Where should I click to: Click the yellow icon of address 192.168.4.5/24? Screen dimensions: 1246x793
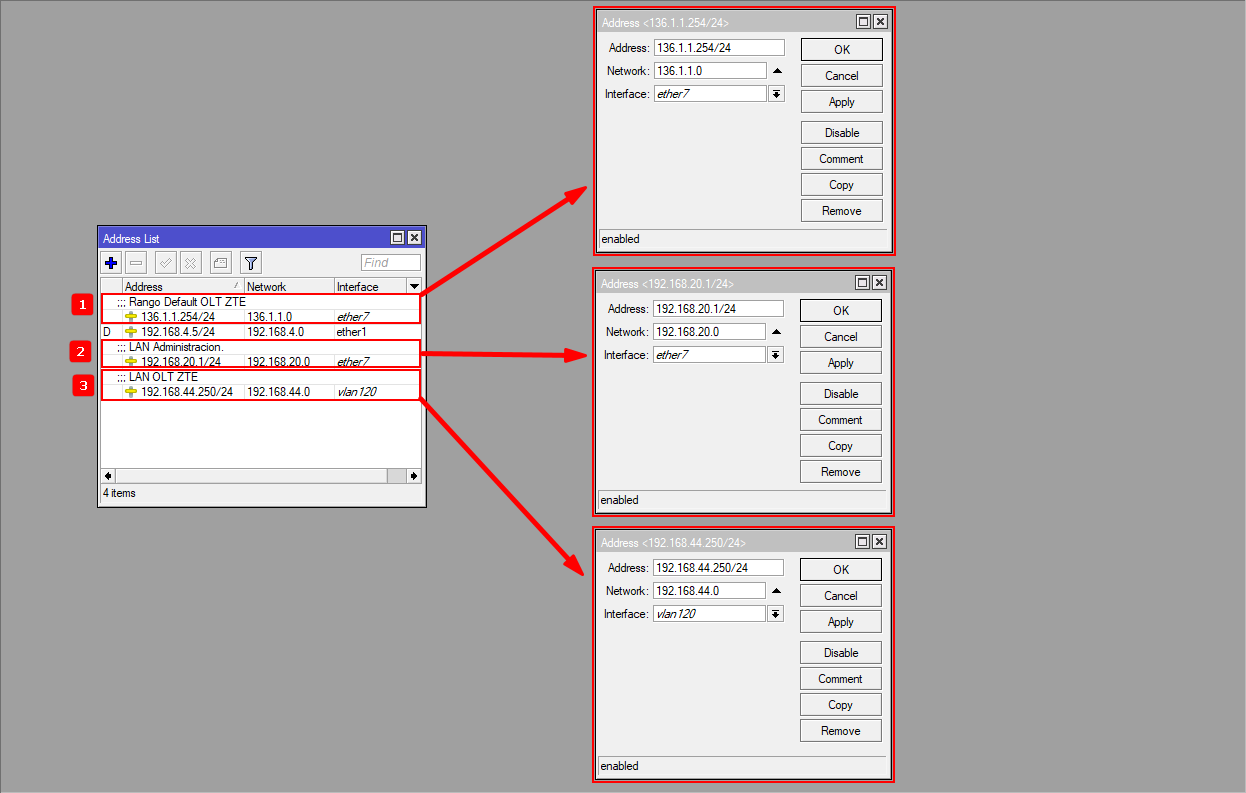tap(131, 332)
